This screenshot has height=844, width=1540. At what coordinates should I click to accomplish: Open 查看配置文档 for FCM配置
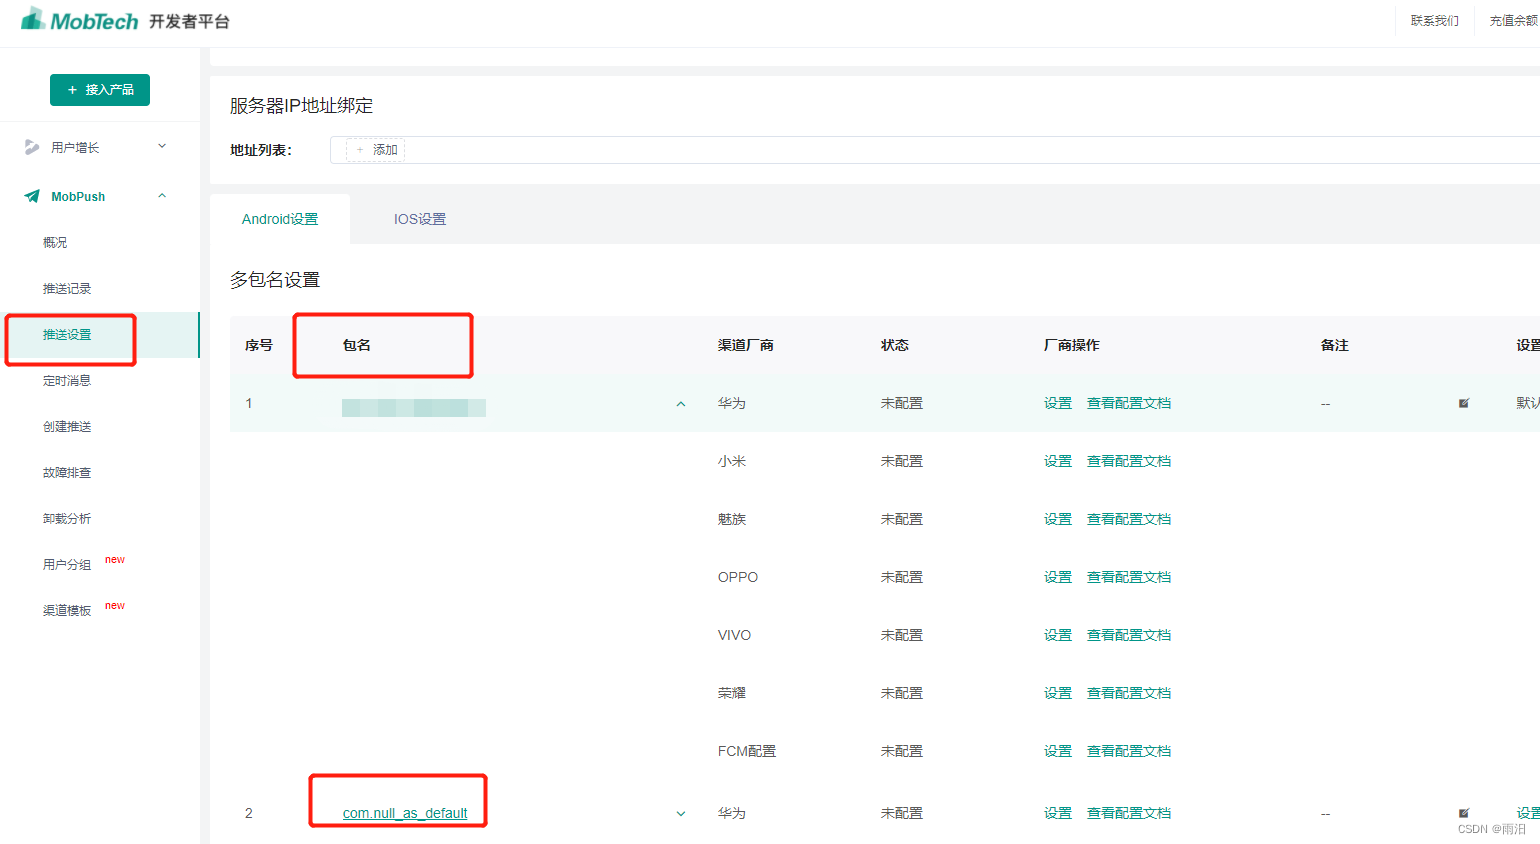[1129, 751]
